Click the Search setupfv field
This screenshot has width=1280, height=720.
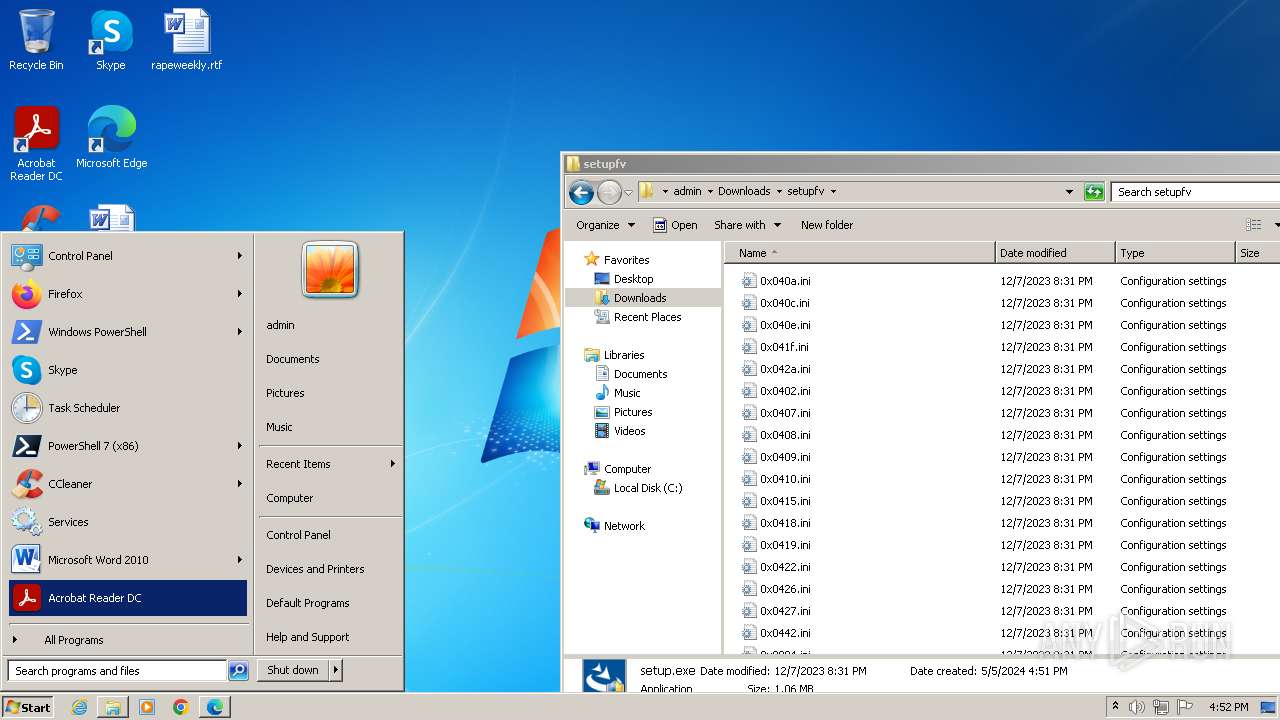point(1196,192)
